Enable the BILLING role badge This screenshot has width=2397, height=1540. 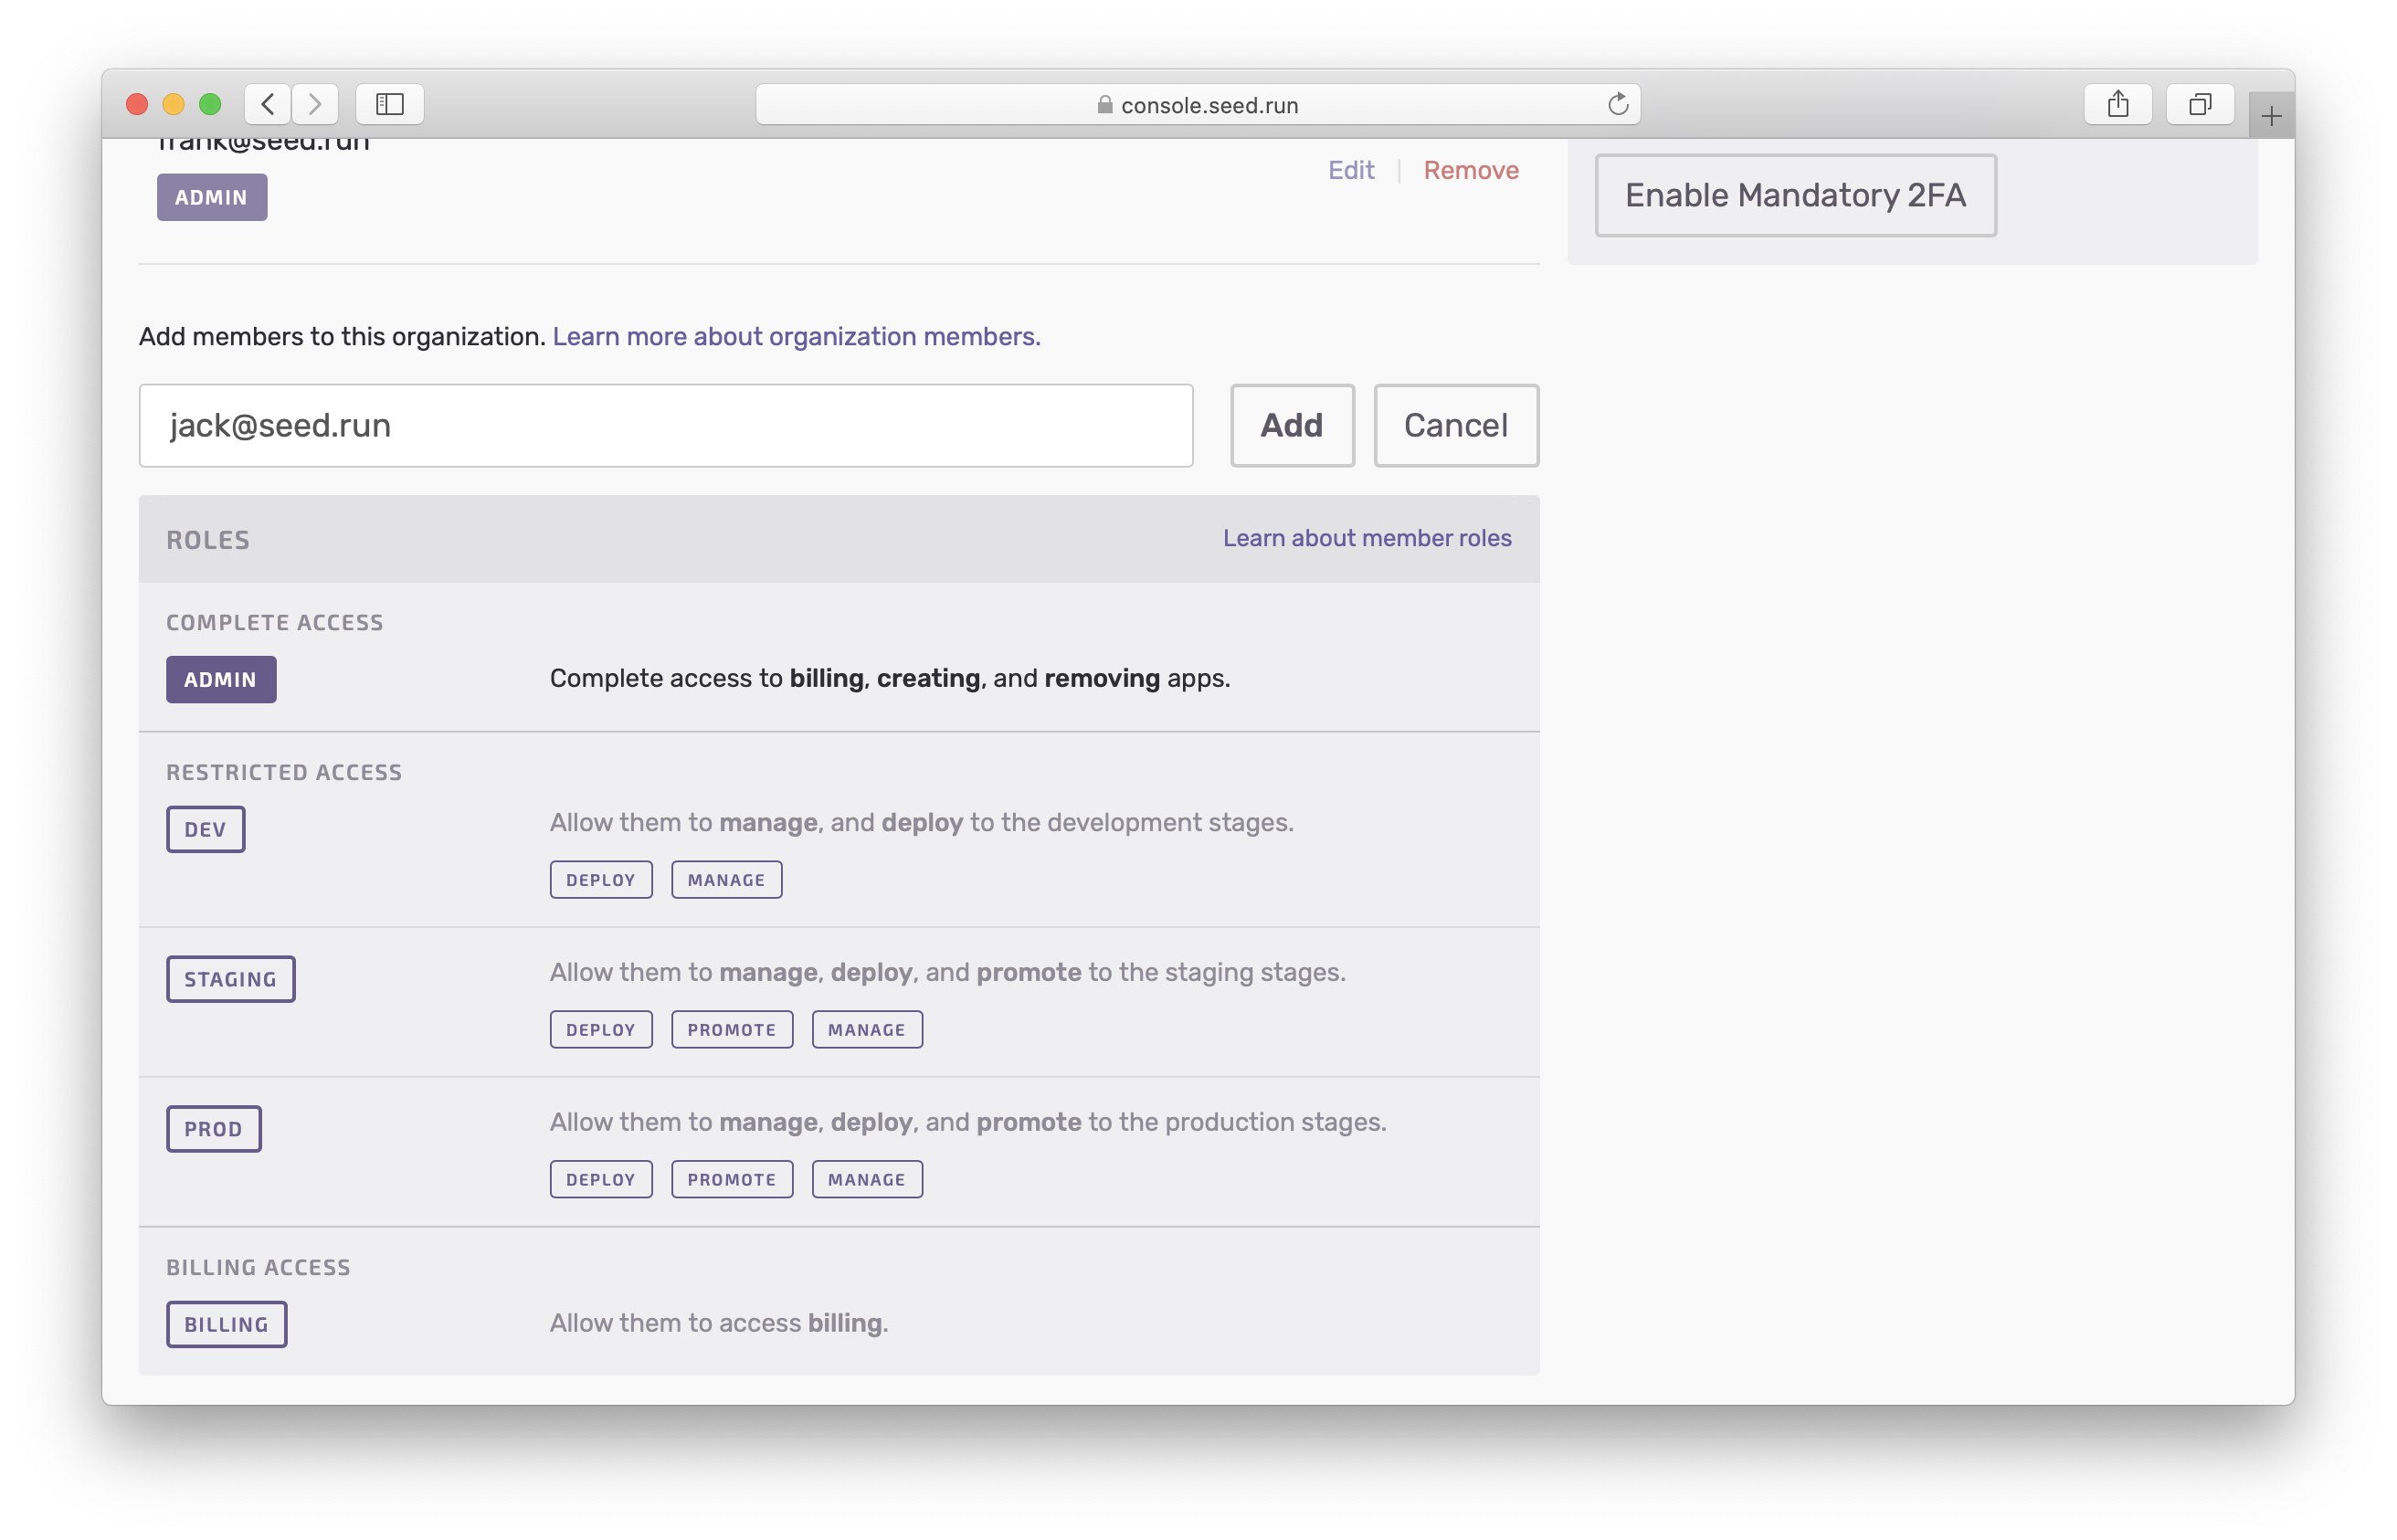(226, 1324)
